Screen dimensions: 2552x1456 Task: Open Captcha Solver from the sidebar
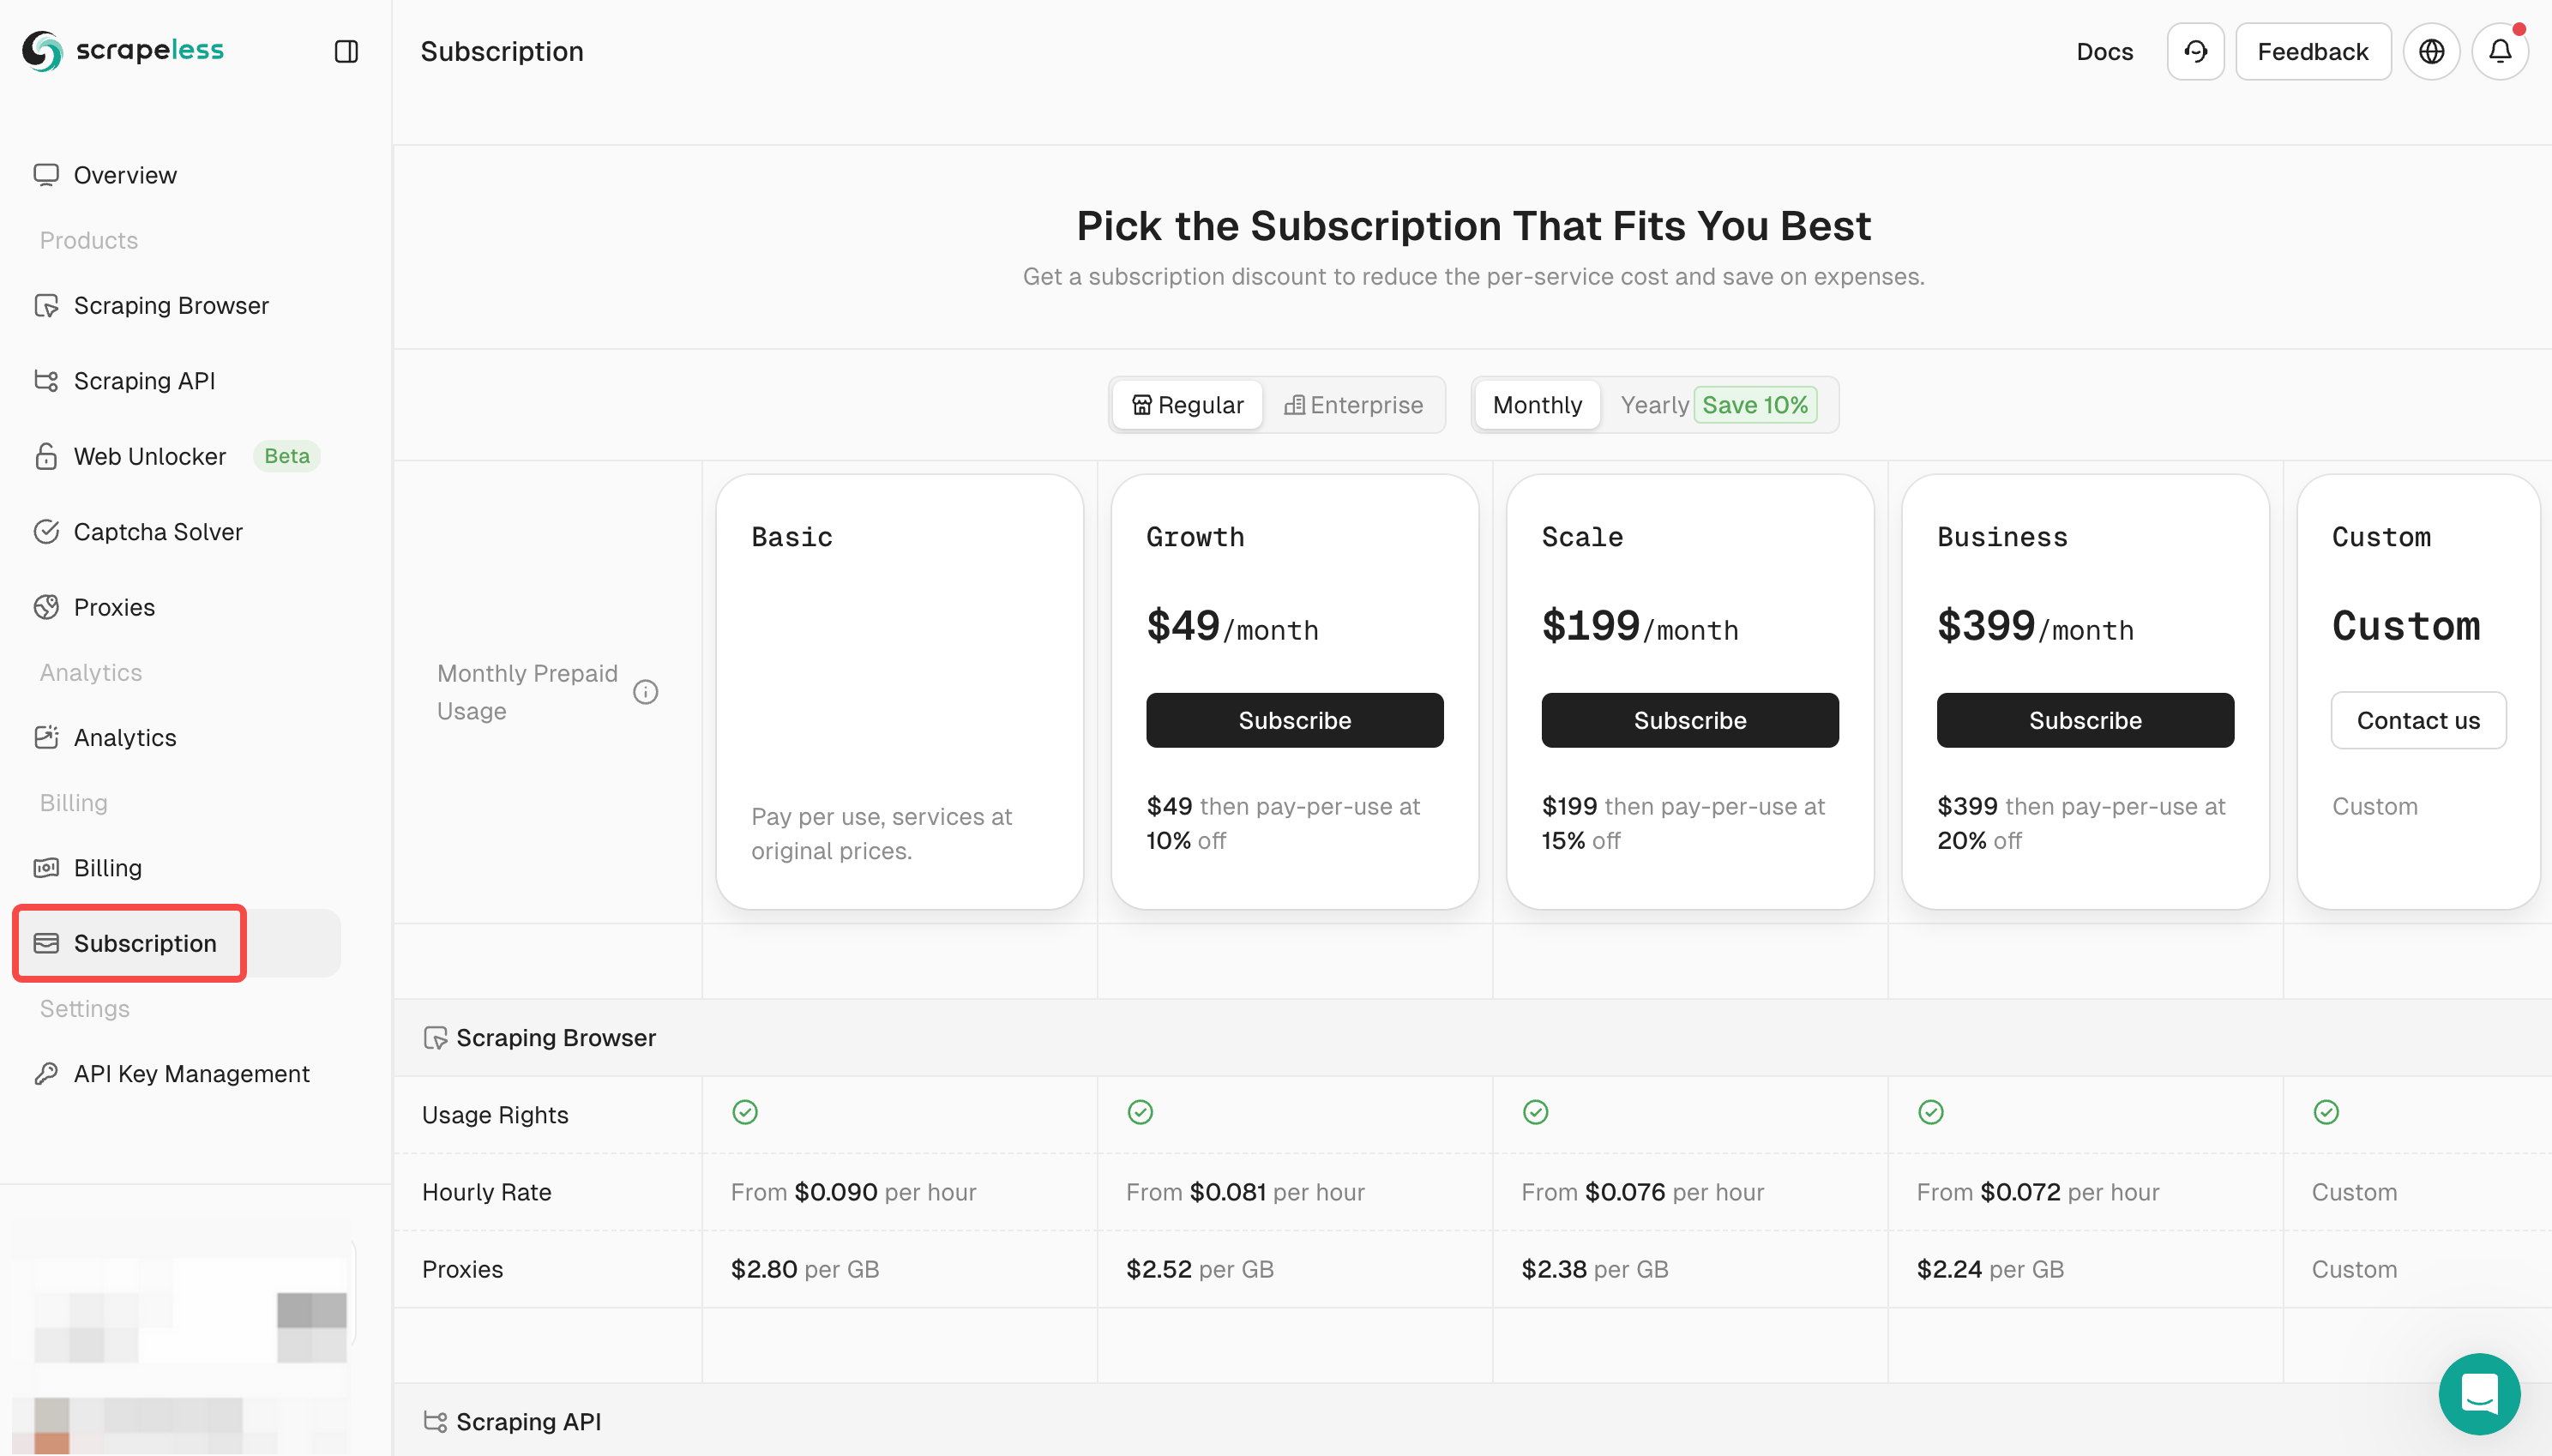(x=158, y=532)
